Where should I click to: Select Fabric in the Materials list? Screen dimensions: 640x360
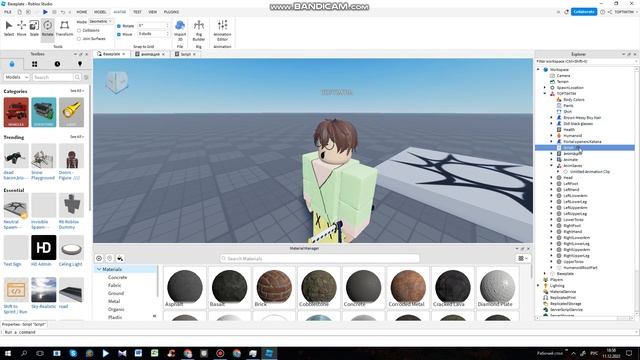point(114,285)
